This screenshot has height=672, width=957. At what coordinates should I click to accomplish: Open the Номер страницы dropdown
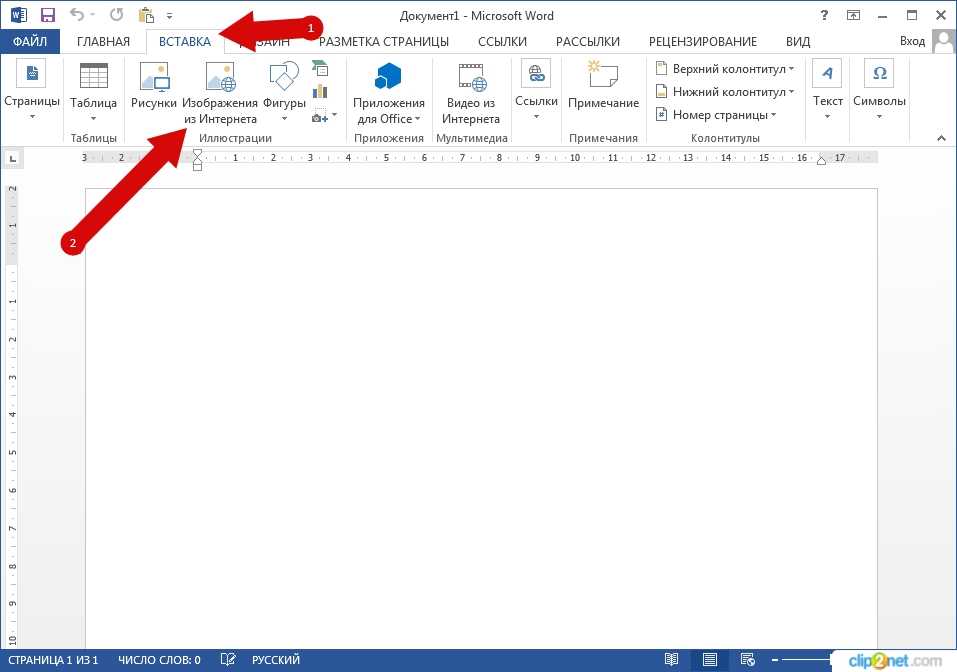click(715, 115)
